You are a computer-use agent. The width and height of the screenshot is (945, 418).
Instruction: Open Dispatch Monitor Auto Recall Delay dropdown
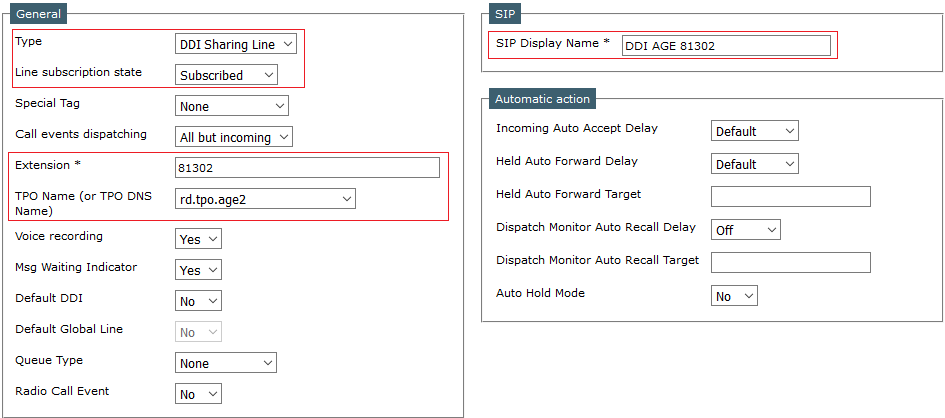tap(746, 229)
